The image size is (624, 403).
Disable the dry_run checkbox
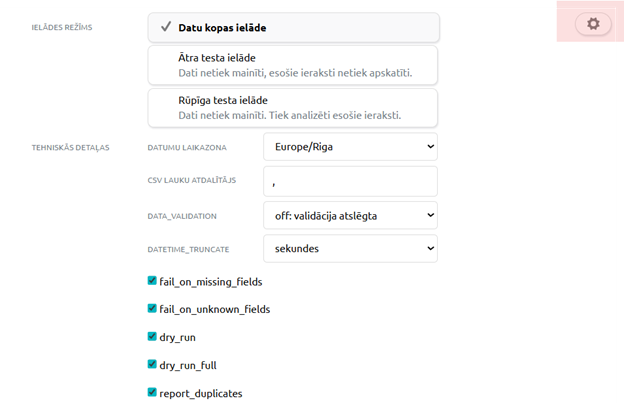[152, 337]
